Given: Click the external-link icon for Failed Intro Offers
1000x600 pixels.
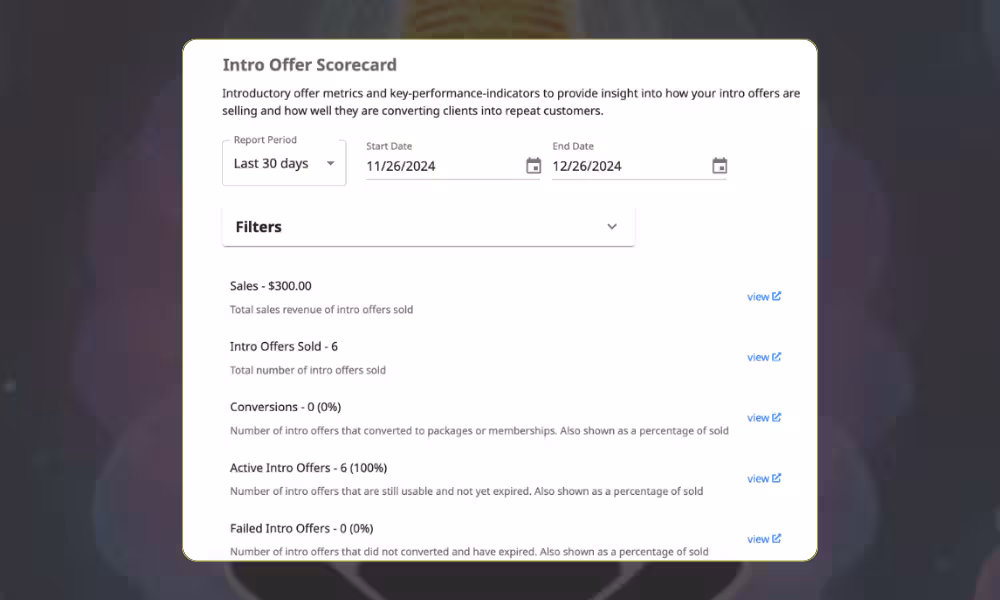Looking at the screenshot, I should (777, 539).
